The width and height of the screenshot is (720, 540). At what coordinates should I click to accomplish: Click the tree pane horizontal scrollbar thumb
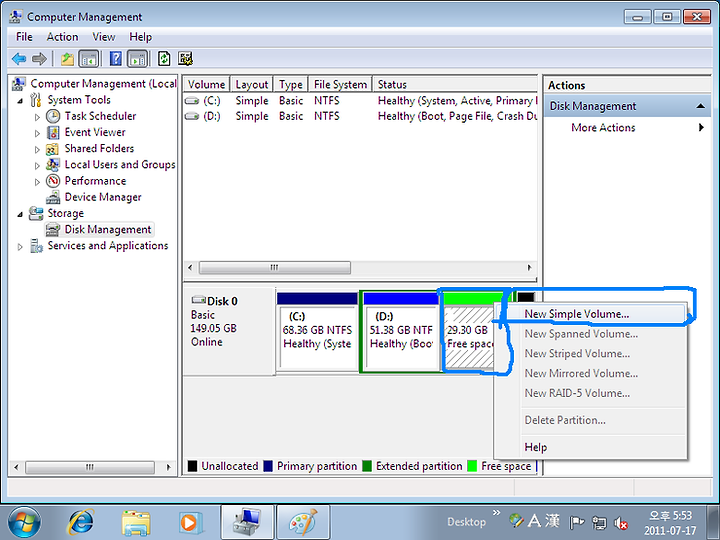click(90, 467)
